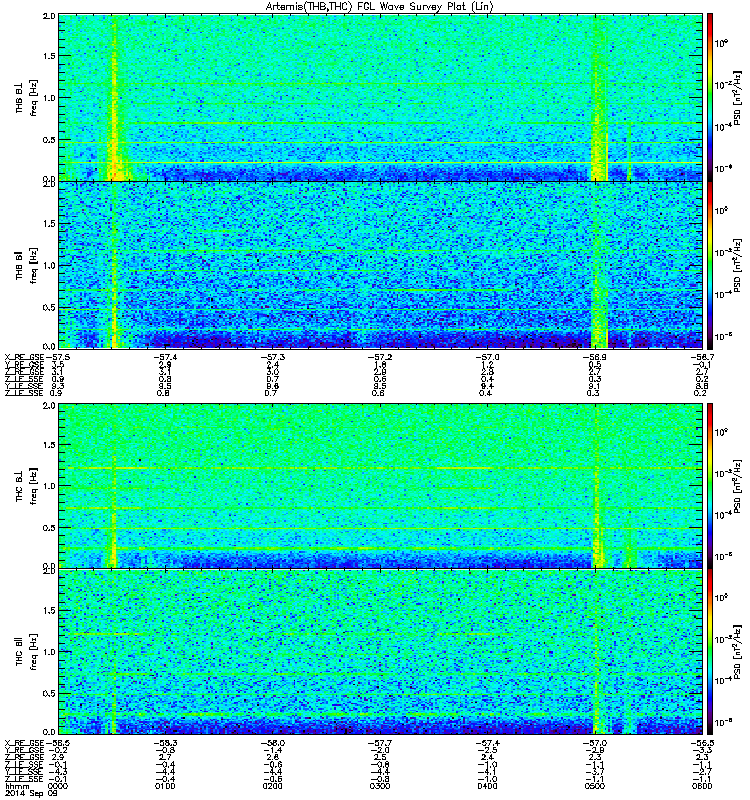Click the -57.7 position value under the THC panels

click(380, 743)
